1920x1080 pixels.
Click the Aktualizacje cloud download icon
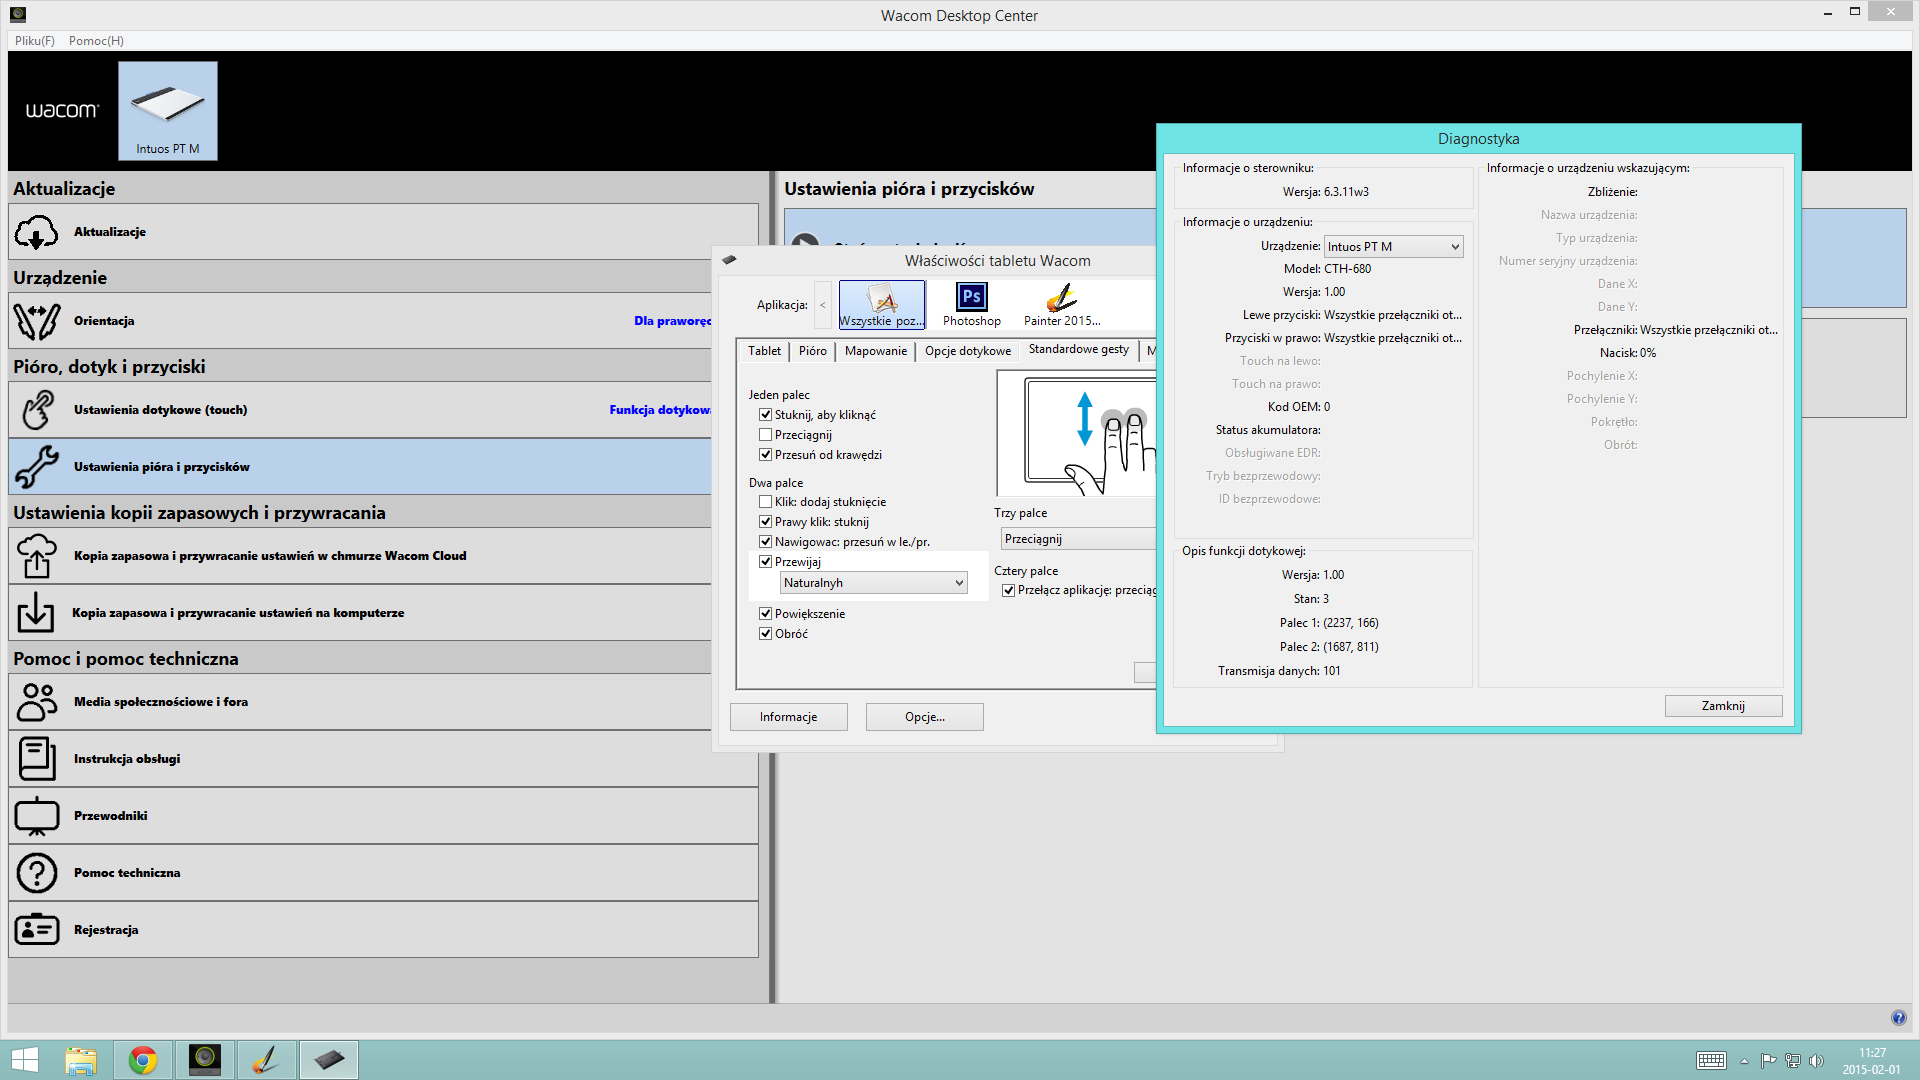coord(37,232)
